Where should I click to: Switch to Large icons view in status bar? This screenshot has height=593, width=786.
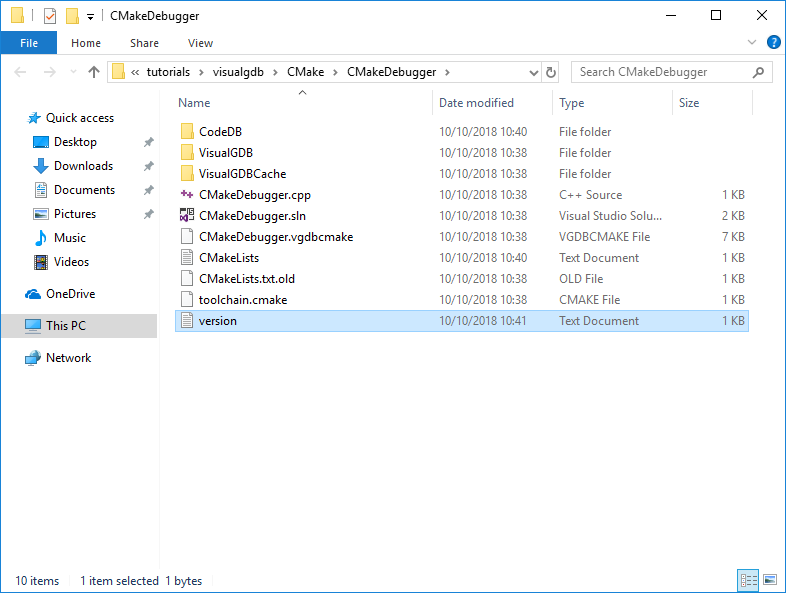770,580
